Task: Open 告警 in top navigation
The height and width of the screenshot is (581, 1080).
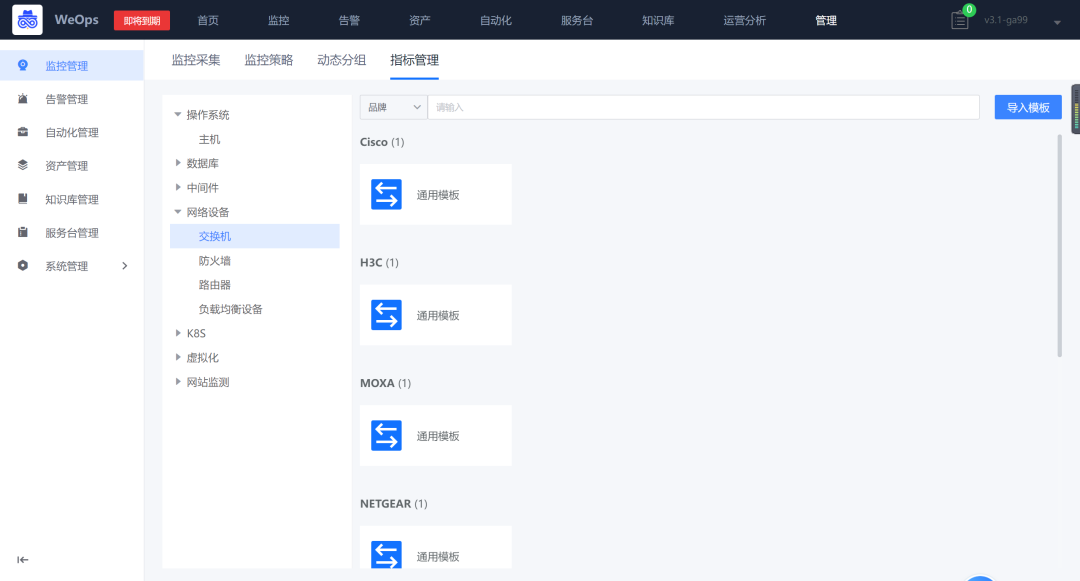Action: click(349, 21)
